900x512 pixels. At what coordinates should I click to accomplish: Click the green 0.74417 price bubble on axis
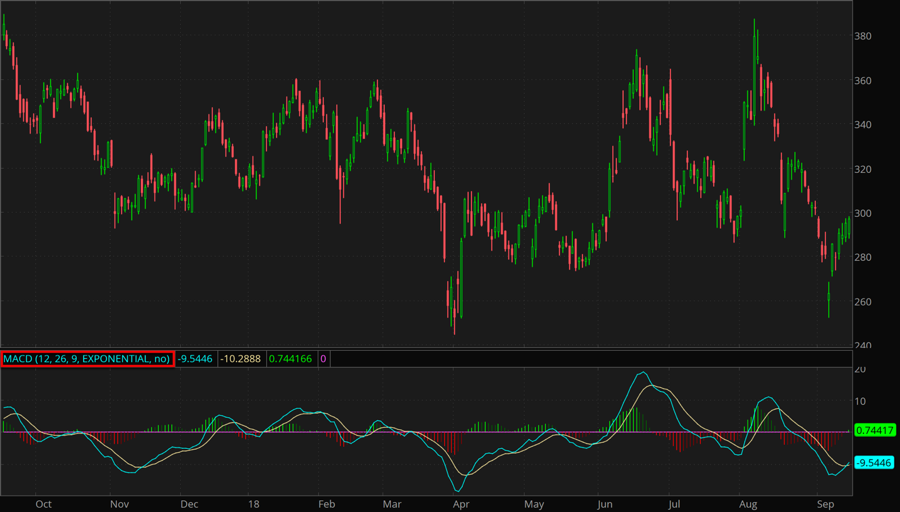tap(875, 430)
